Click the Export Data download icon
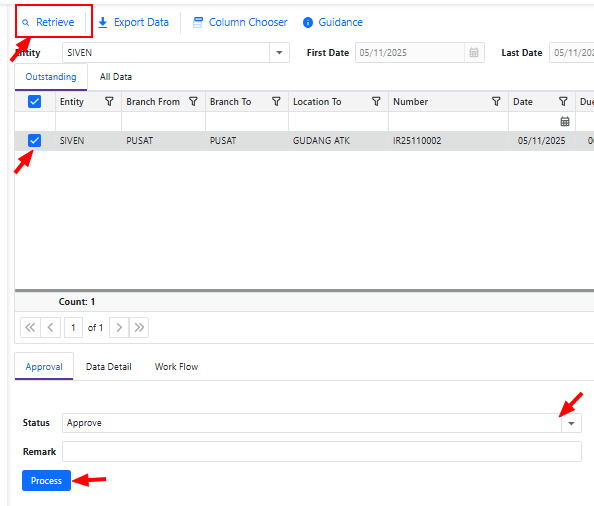 (x=103, y=22)
